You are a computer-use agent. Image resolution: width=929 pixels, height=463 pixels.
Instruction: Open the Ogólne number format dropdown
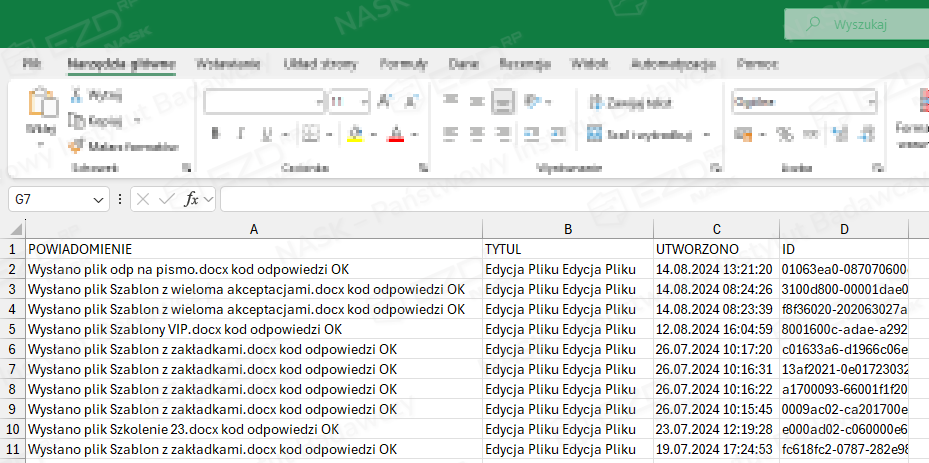point(871,101)
